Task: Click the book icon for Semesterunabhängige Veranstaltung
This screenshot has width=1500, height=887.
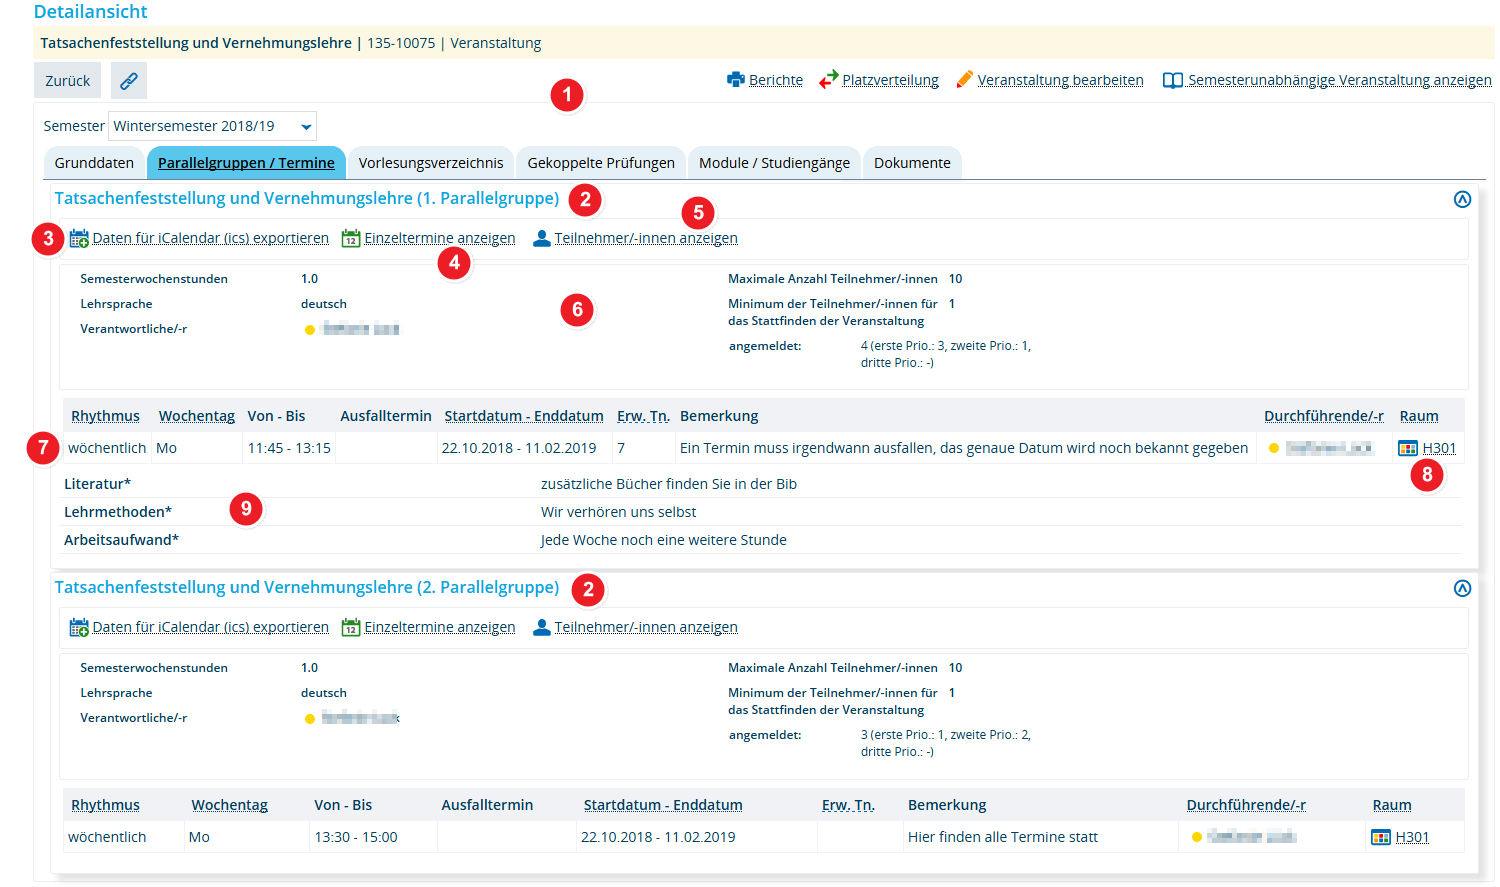Action: click(x=1173, y=80)
